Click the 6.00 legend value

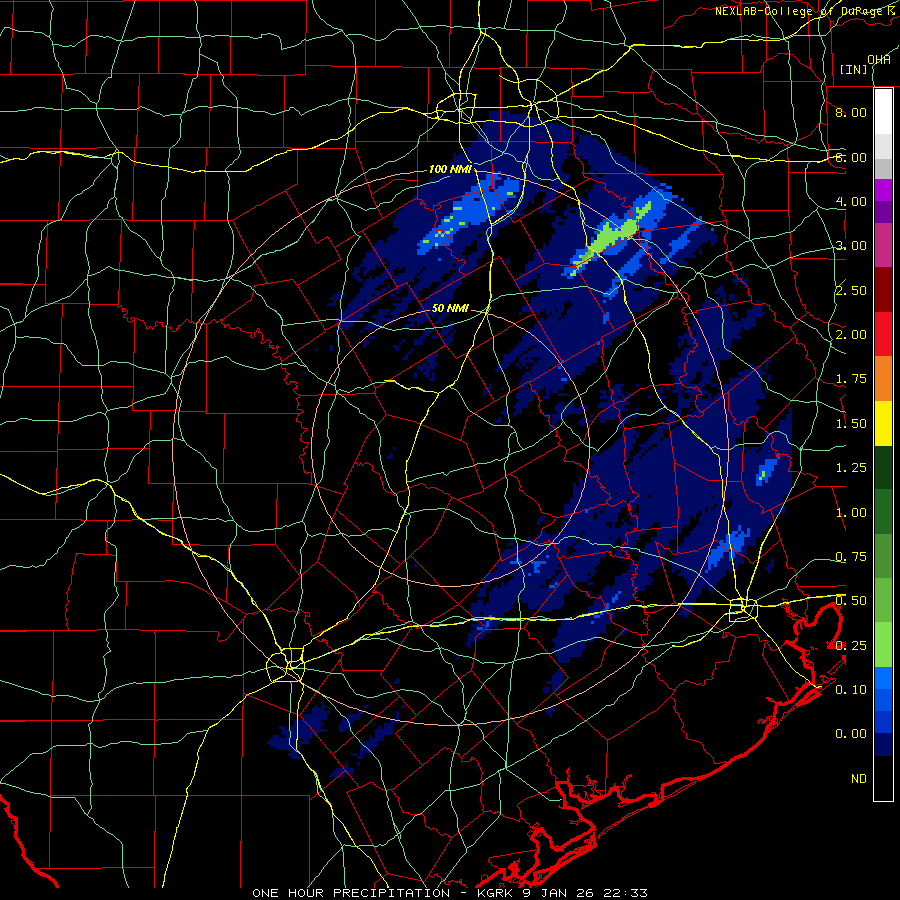tap(851, 157)
